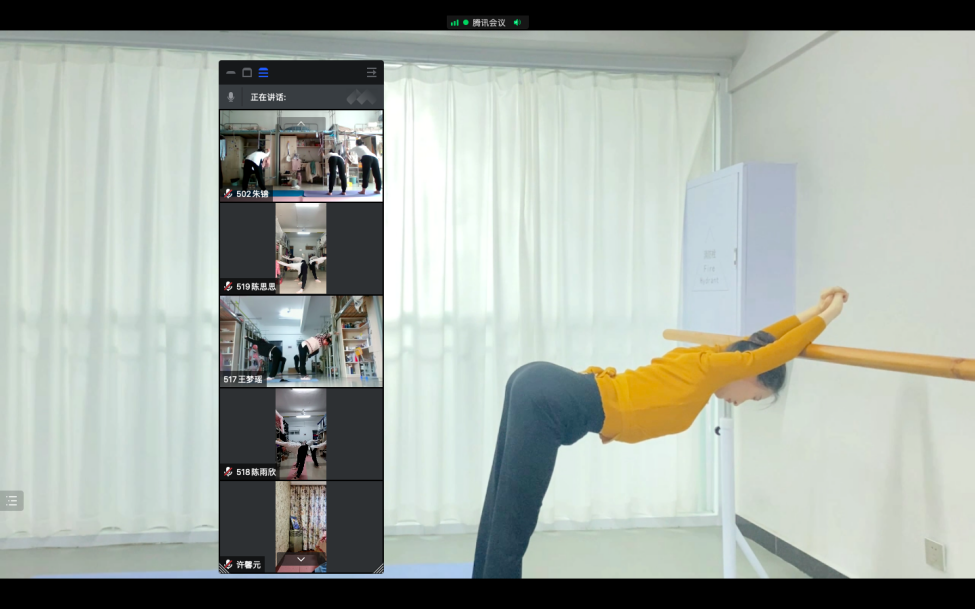Screen dimensions: 975x609
Task: Click the bottom-right panel resize handle
Action: pos(378,568)
